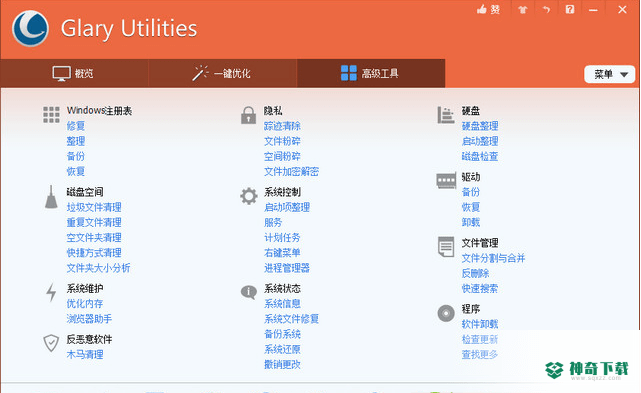The height and width of the screenshot is (393, 641).
Task: Open 快捷方式清理 tool
Action: point(94,253)
